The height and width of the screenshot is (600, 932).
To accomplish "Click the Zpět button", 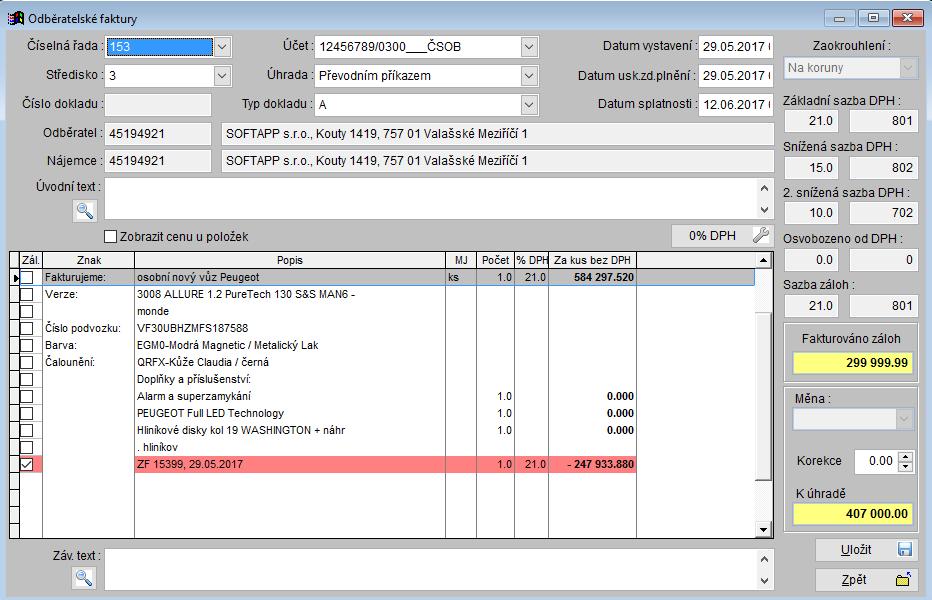I will pyautogui.click(x=866, y=580).
